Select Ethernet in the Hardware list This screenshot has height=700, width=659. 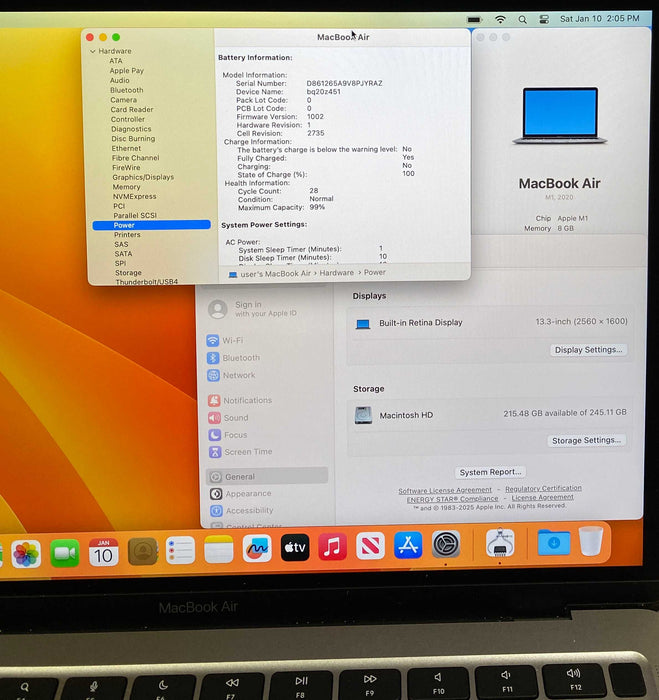126,148
